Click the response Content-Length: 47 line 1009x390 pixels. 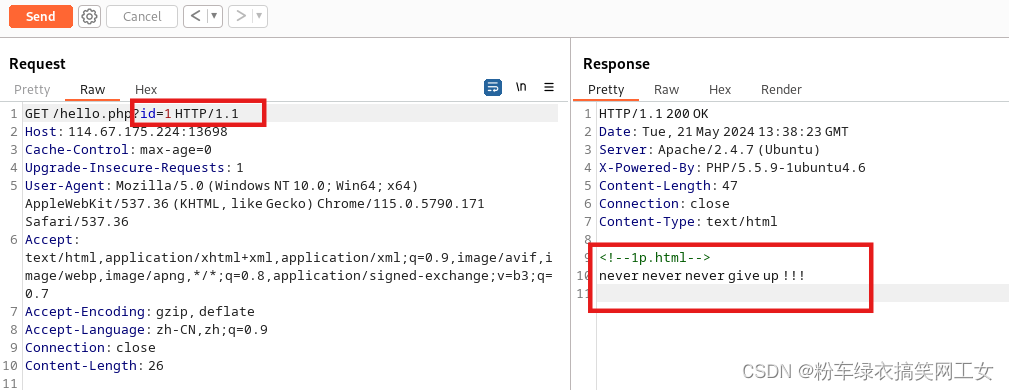click(x=668, y=186)
